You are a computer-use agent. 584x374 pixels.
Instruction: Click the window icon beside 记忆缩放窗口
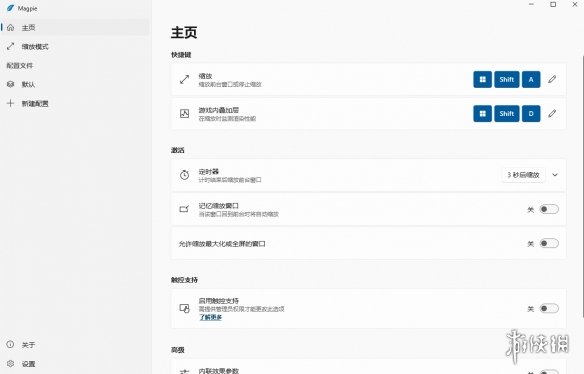[184, 209]
